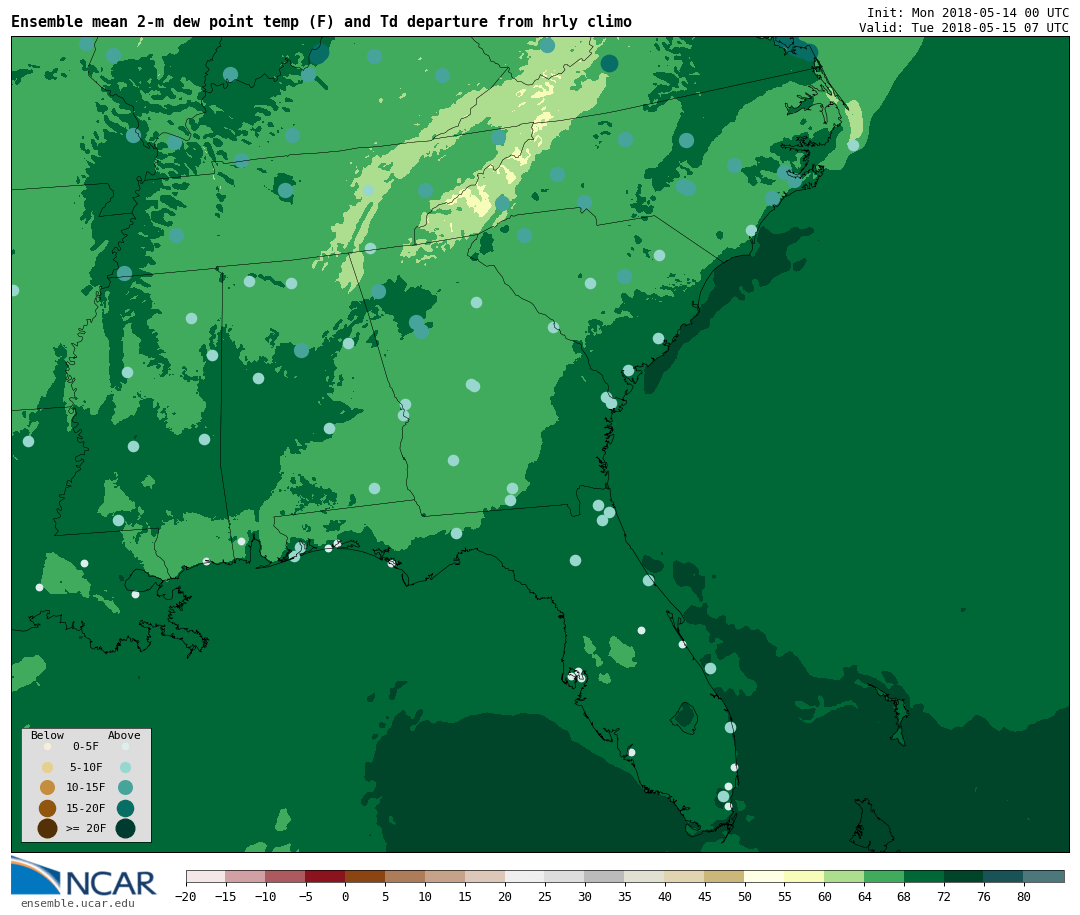The height and width of the screenshot is (915, 1080).
Task: Click the Above 10-15F legend circle
Action: 125,788
